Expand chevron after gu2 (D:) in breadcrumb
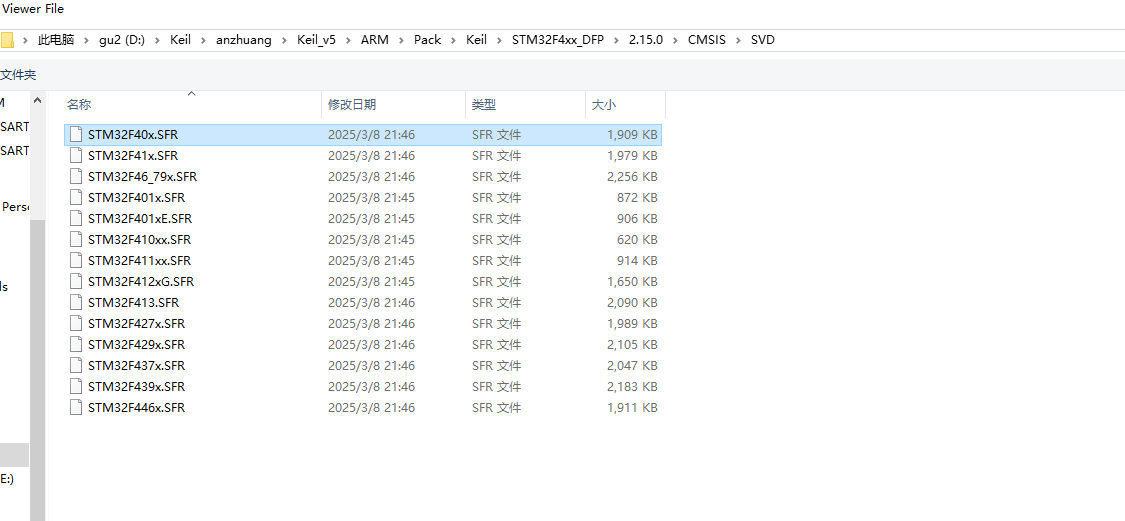The width and height of the screenshot is (1125, 521). click(x=157, y=40)
